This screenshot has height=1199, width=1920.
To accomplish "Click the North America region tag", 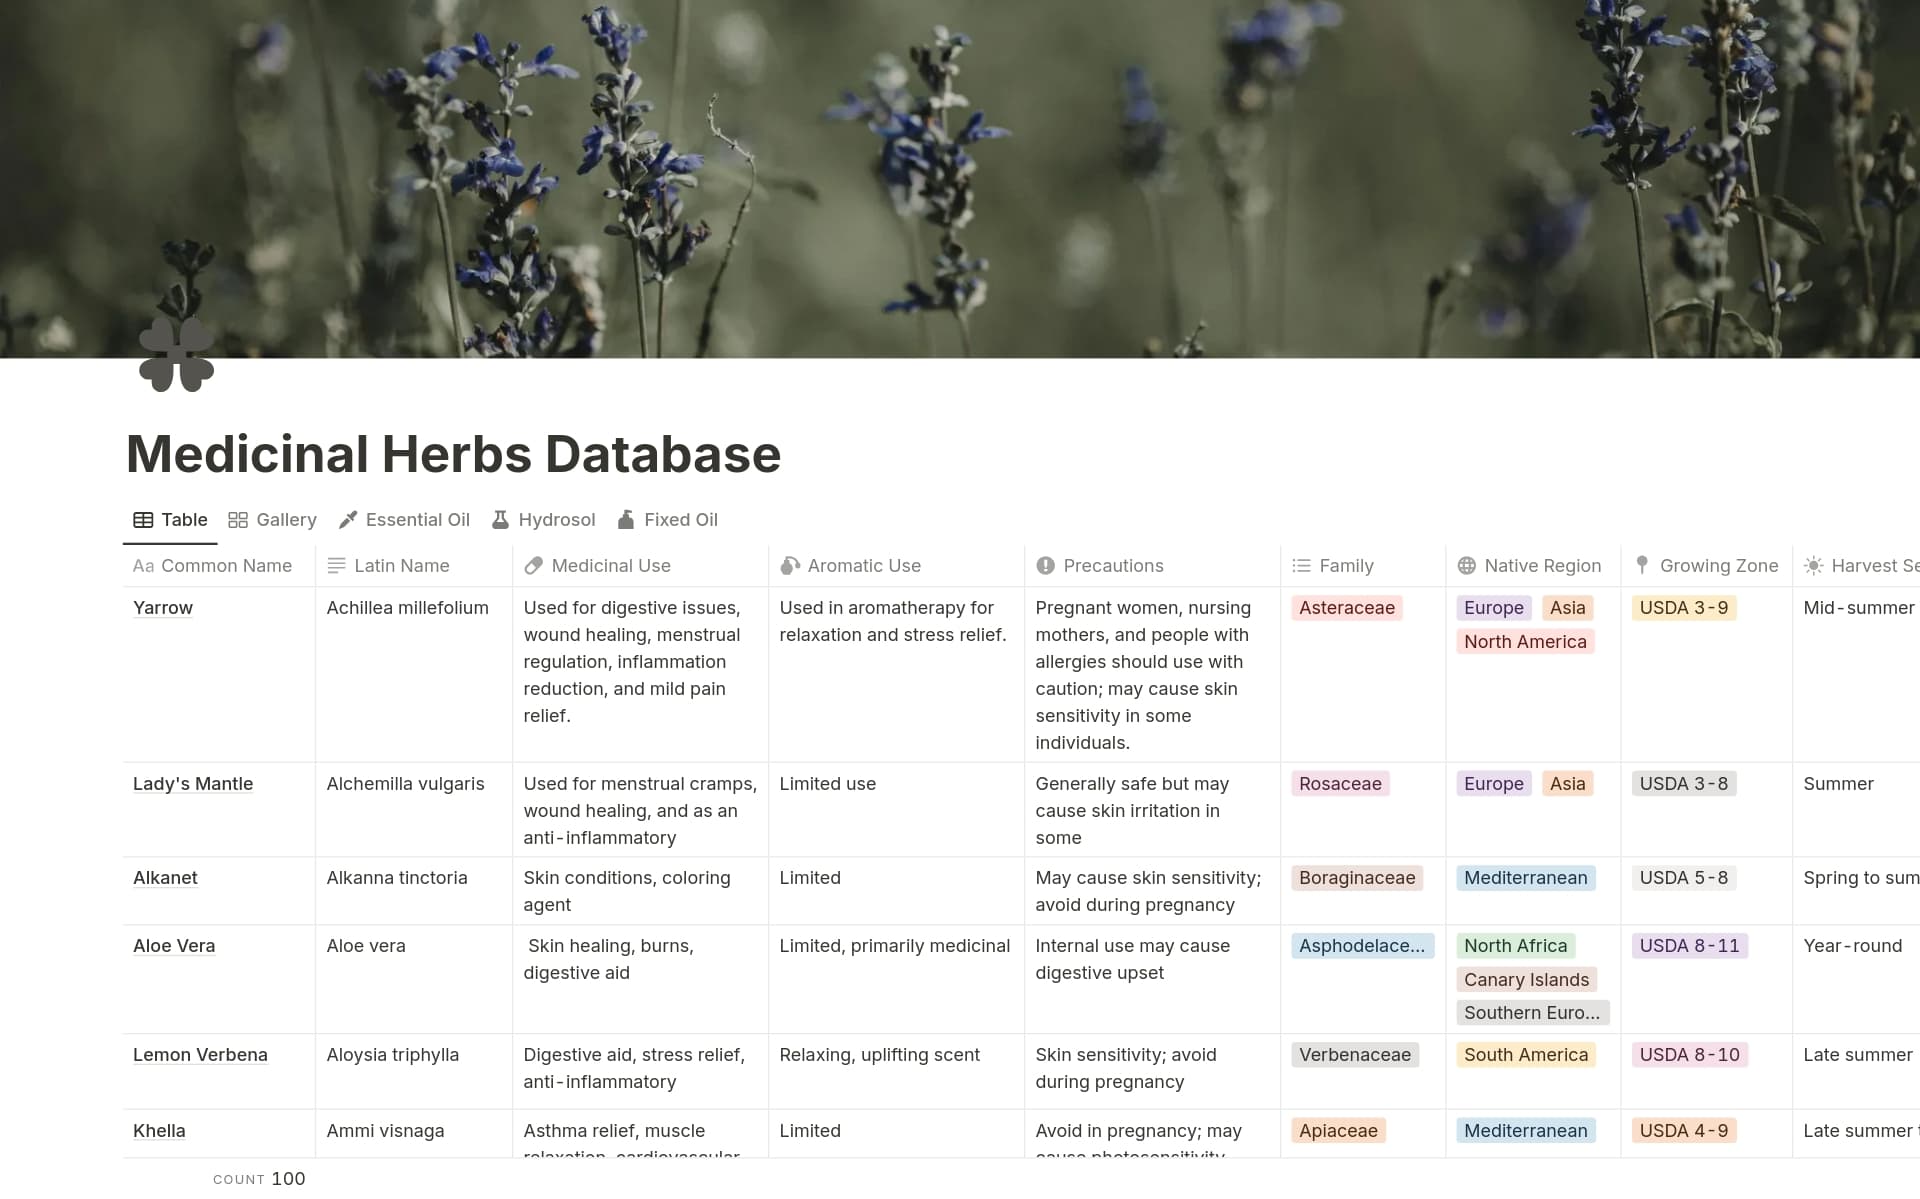I will coord(1525,642).
